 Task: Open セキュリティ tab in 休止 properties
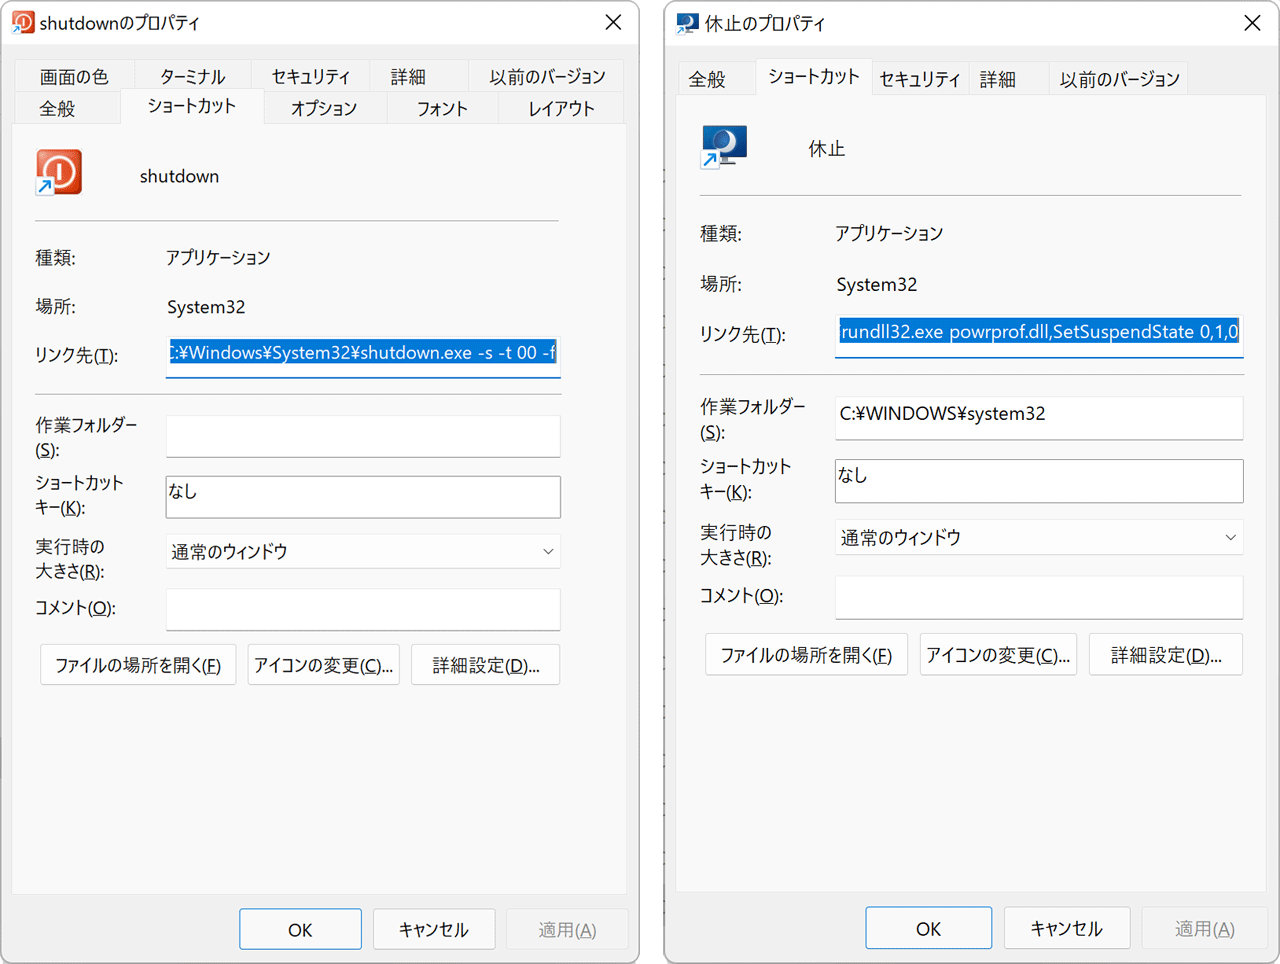[x=920, y=79]
